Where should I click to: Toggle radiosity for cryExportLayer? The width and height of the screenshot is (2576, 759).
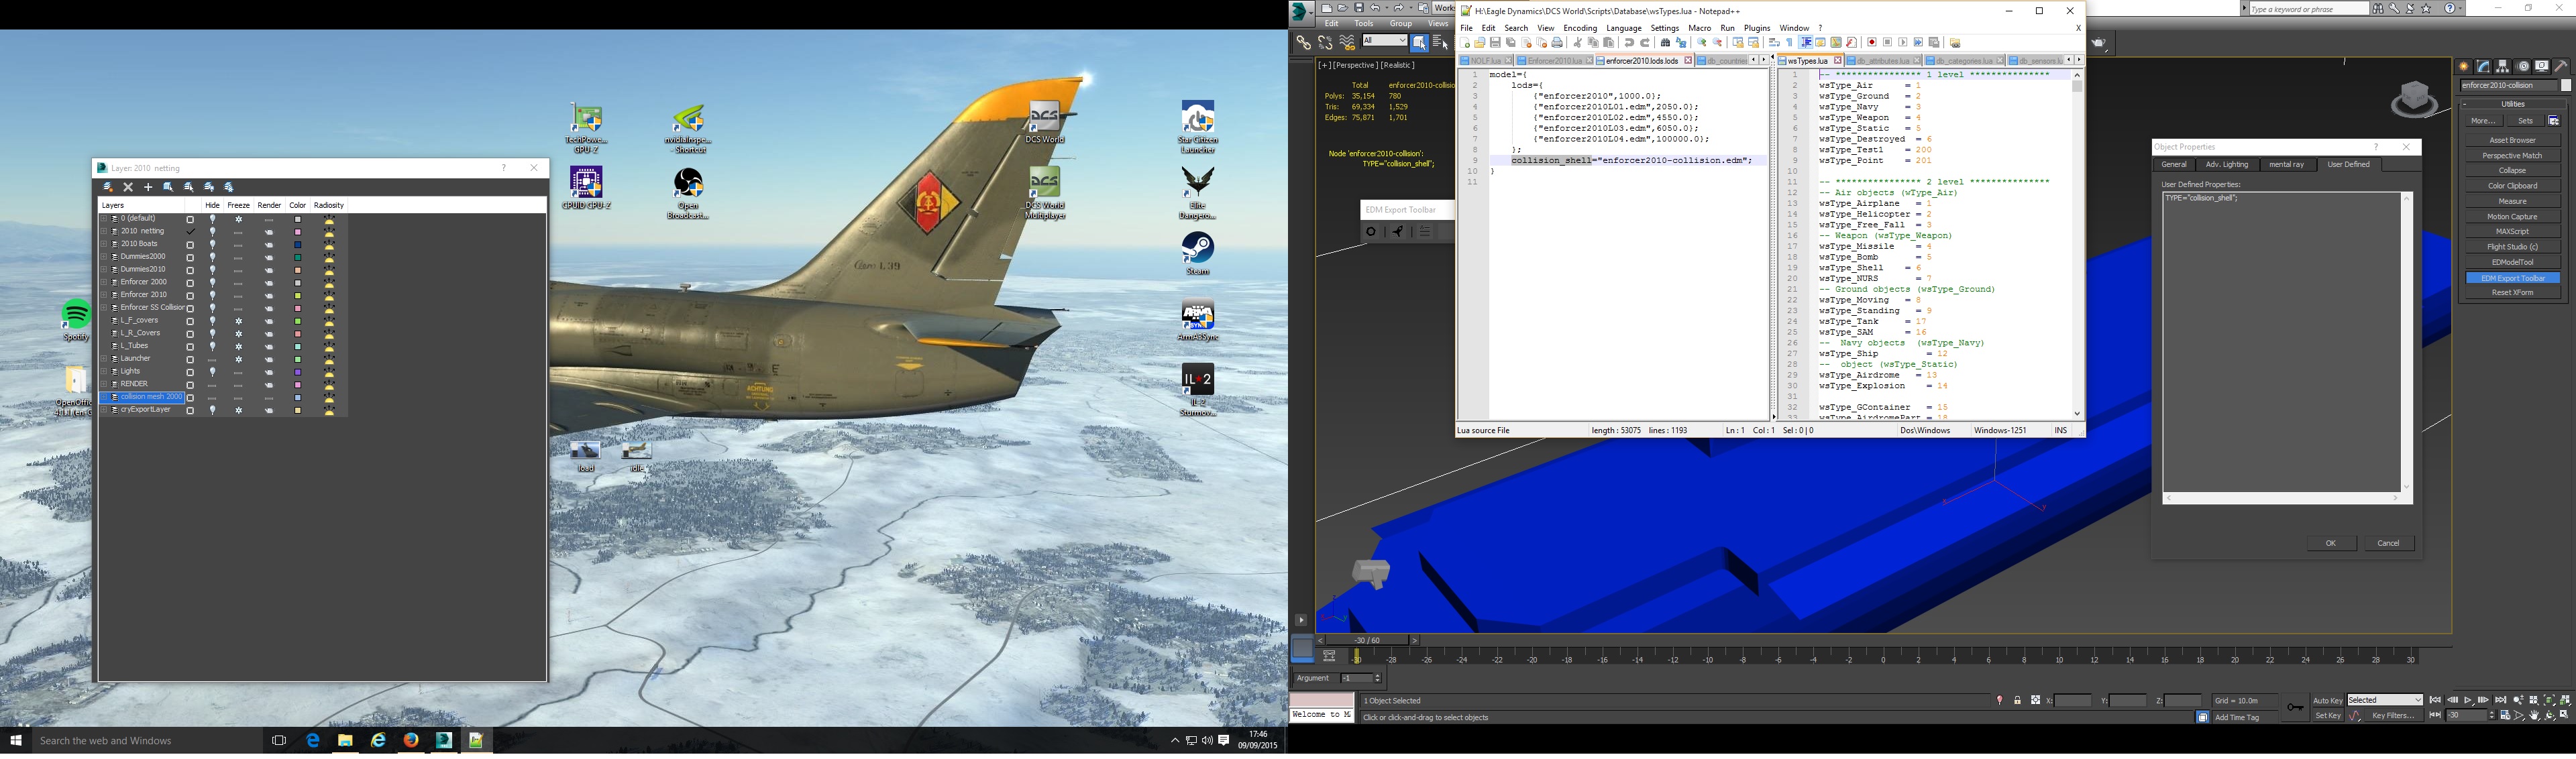pyautogui.click(x=329, y=410)
